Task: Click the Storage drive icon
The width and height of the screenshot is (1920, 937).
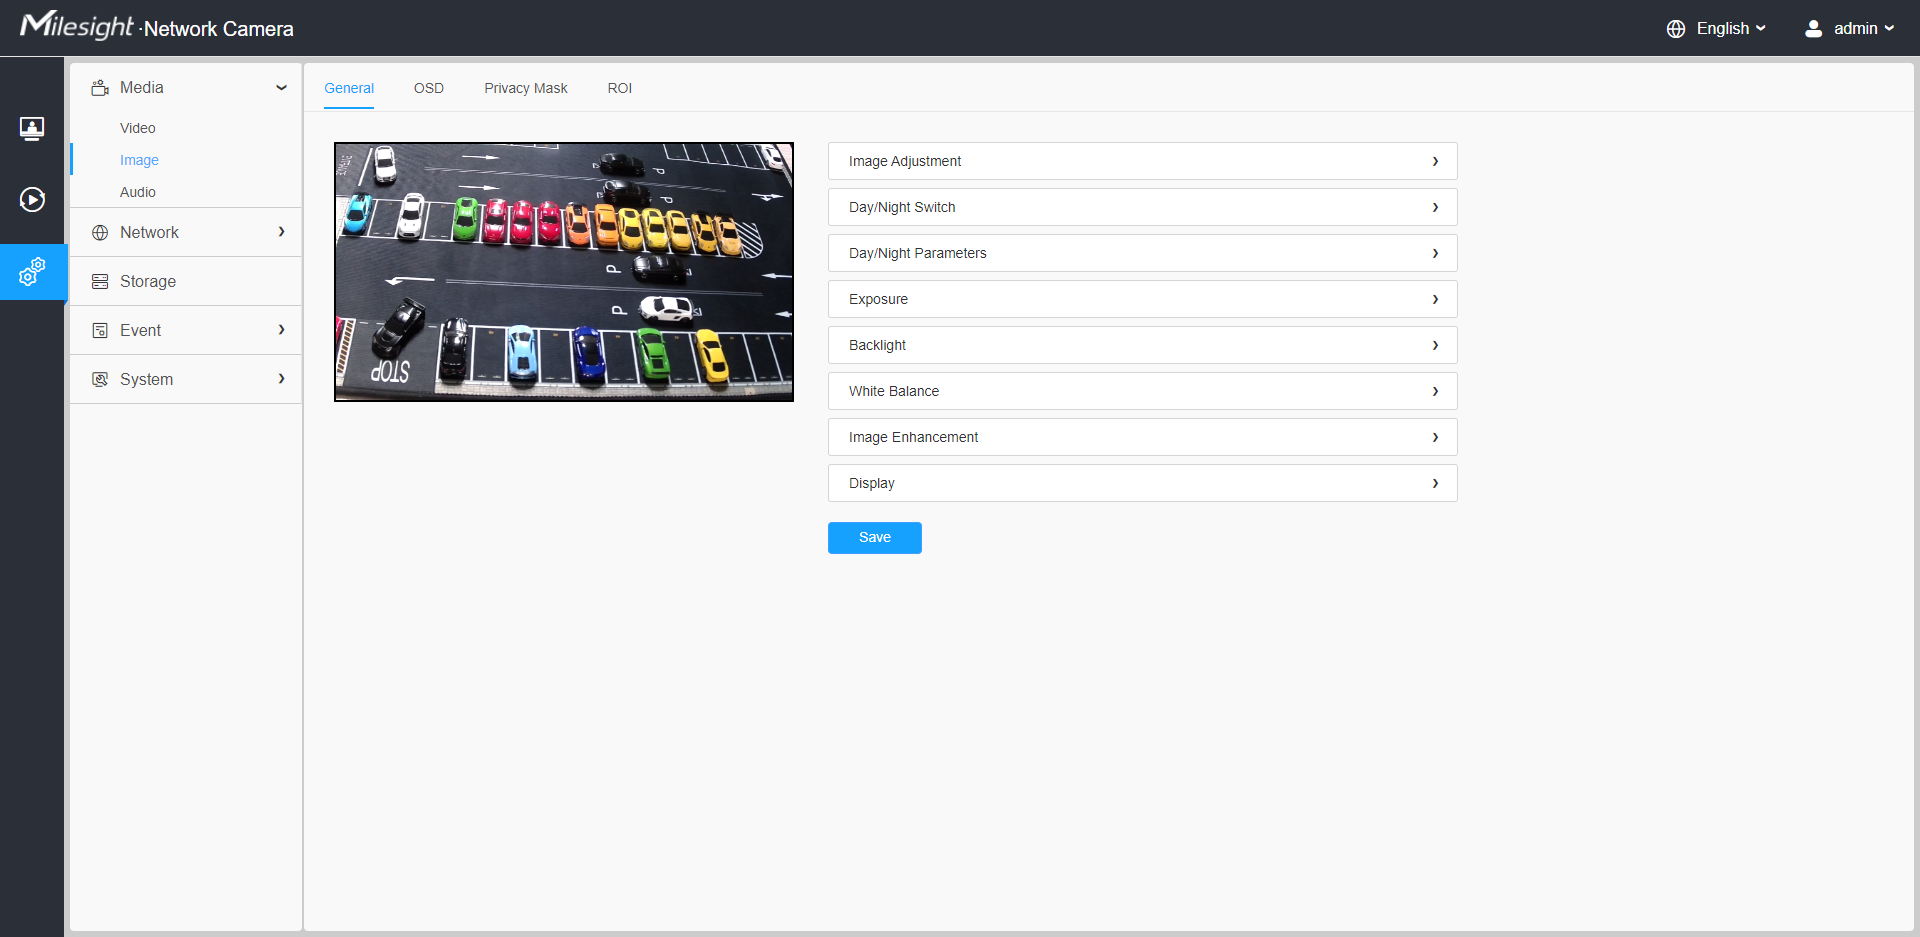Action: [x=100, y=282]
